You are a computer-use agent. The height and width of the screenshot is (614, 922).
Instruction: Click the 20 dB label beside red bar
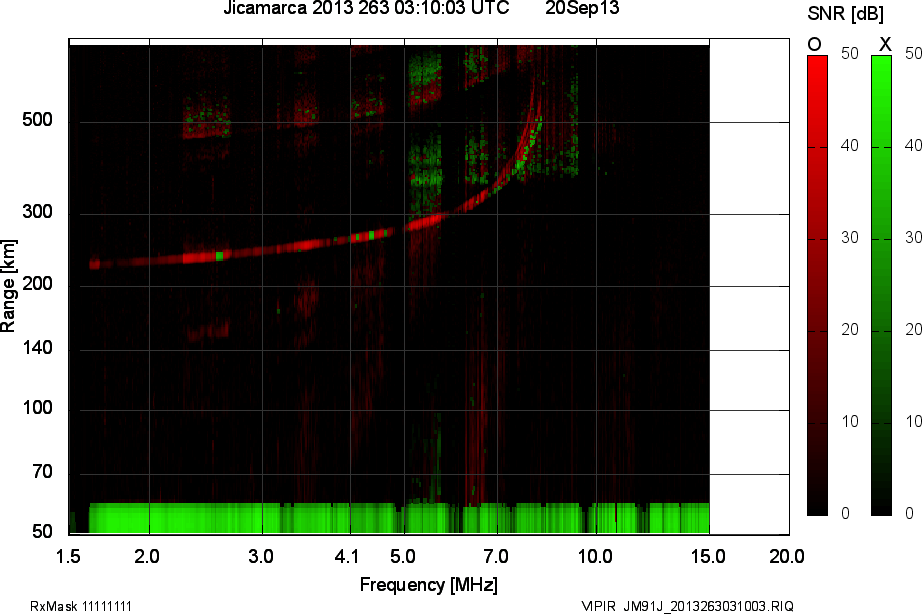[x=850, y=329]
